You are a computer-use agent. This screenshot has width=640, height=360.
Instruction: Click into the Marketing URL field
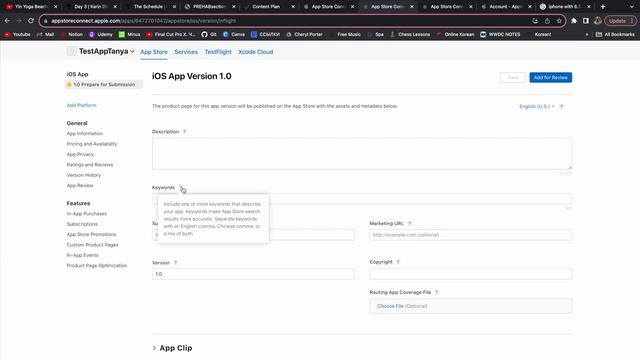(471, 235)
